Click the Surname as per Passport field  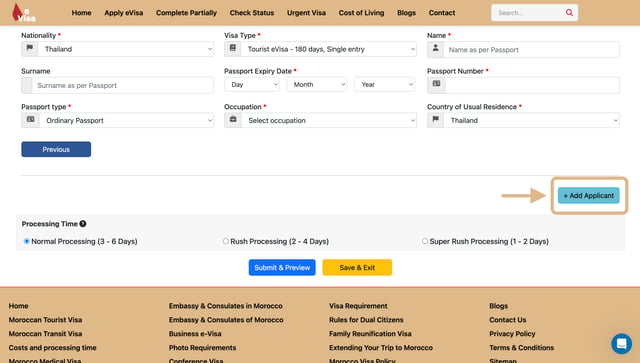coord(122,85)
